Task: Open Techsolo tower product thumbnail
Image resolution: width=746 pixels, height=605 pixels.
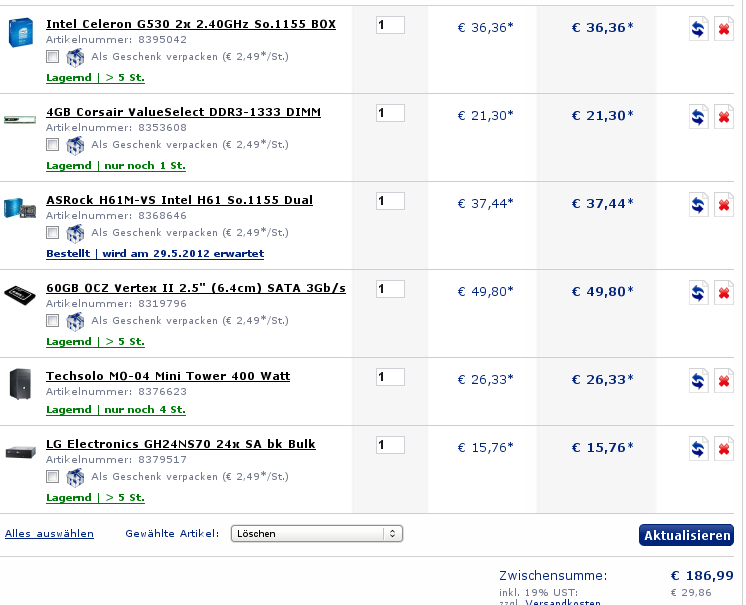Action: (x=20, y=383)
